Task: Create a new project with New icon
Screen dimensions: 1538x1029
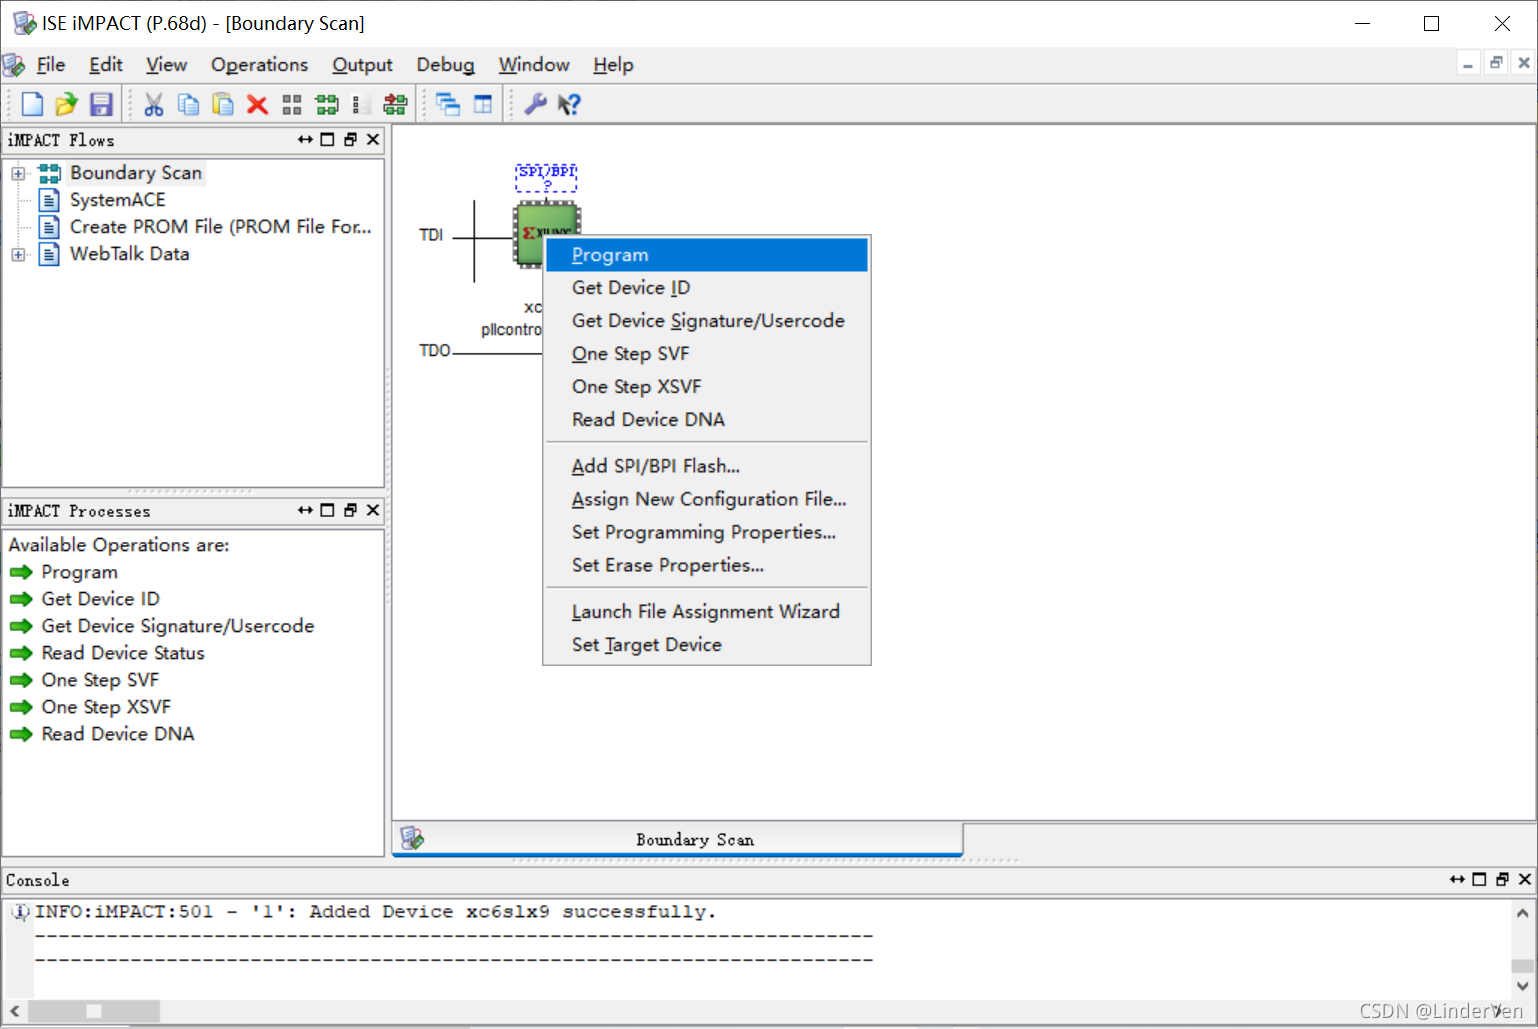Action: [32, 104]
